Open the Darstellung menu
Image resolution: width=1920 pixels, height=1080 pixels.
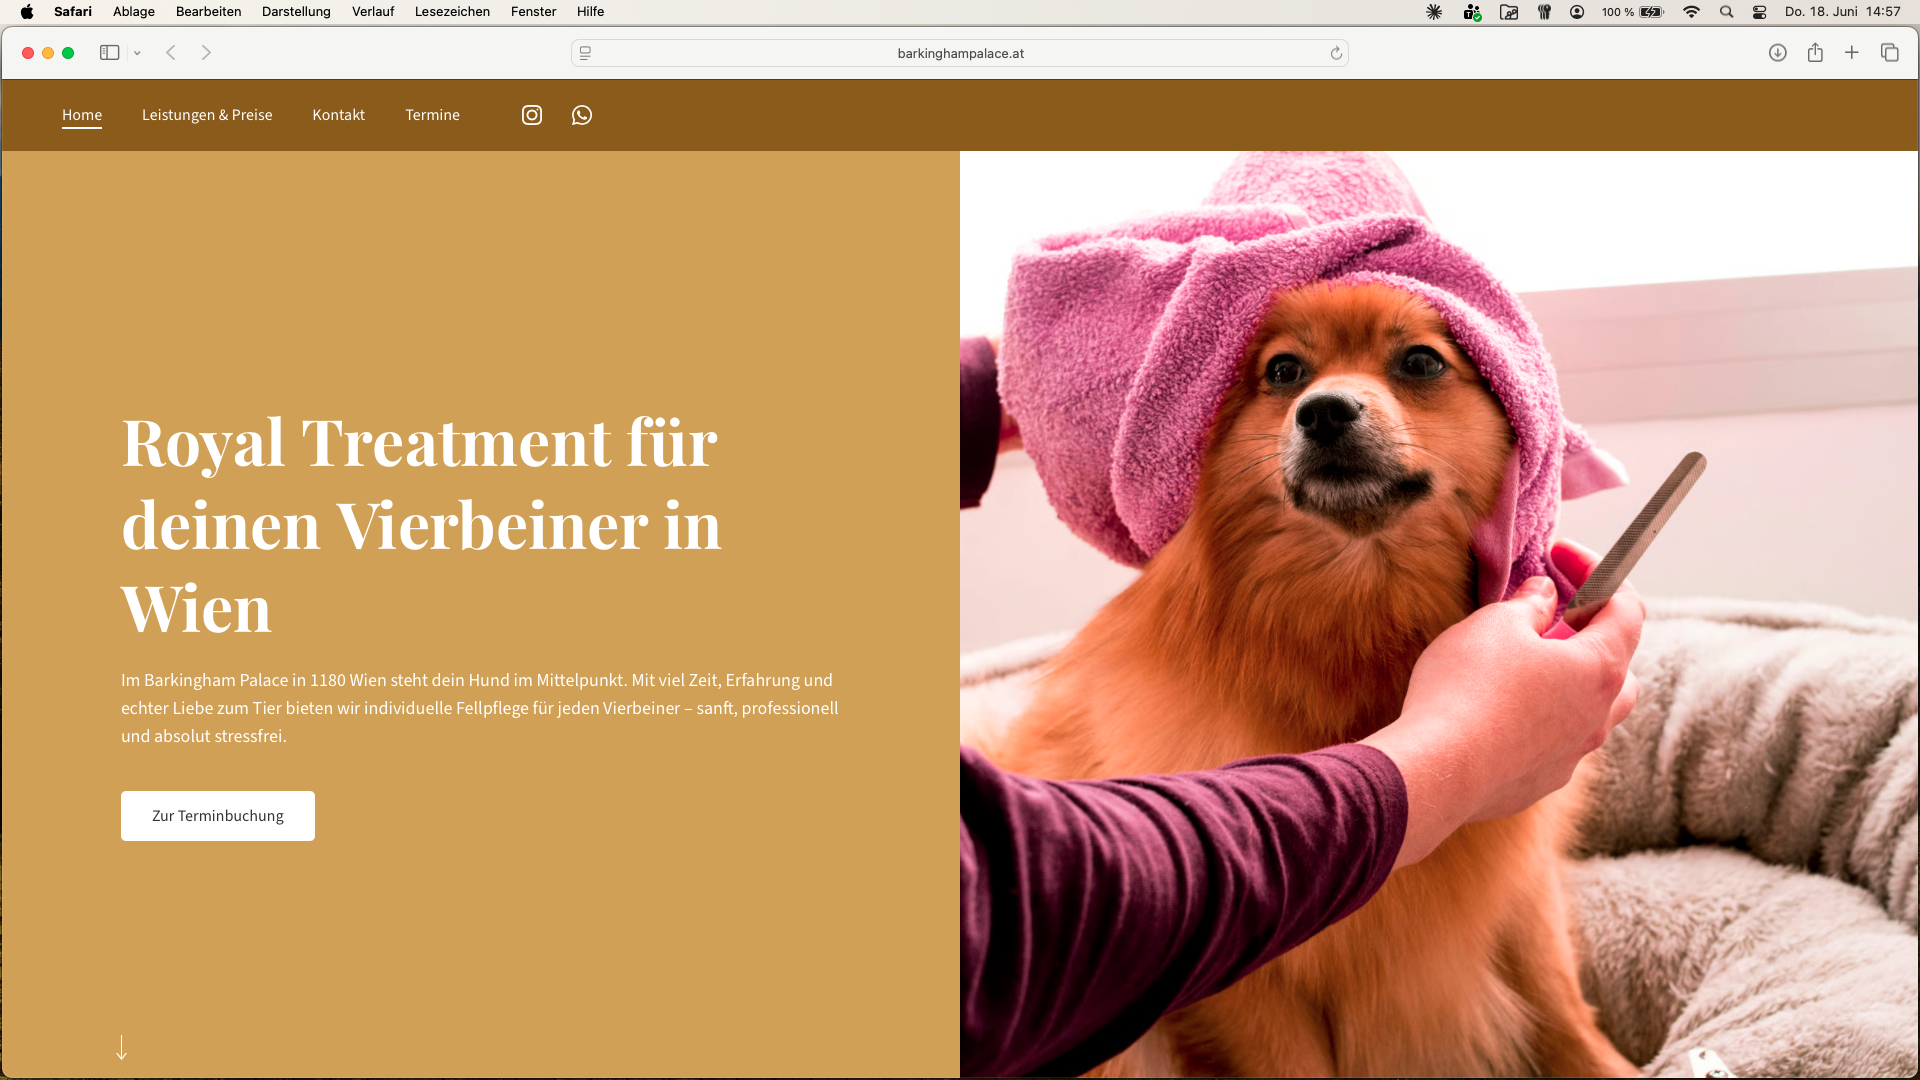point(296,12)
